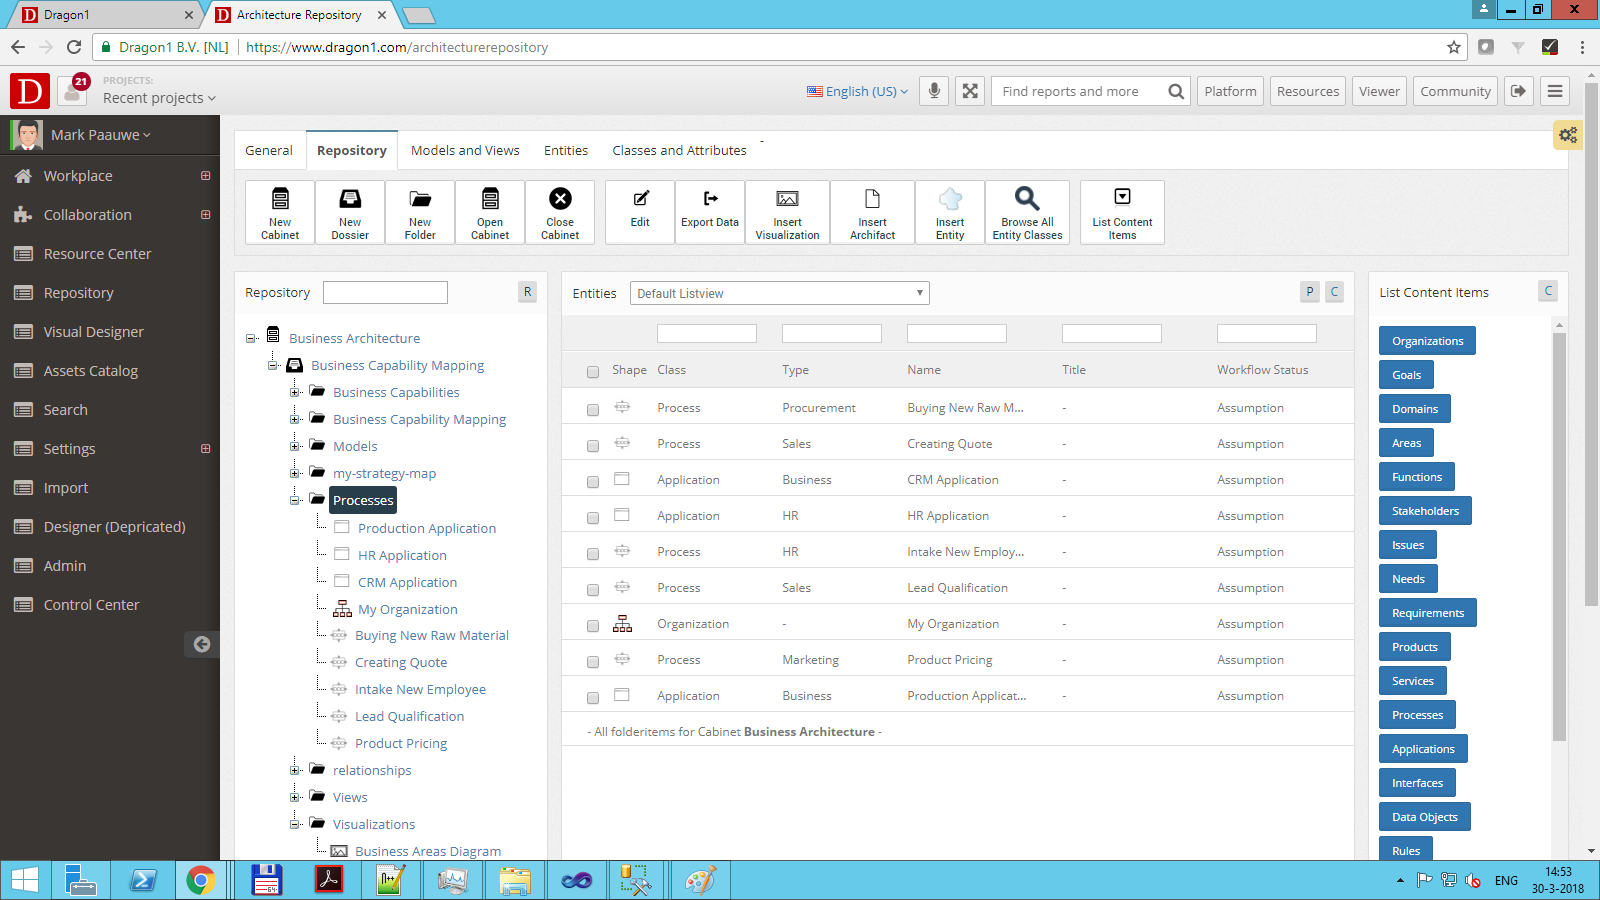Tick the checkbox for Creating Quote row
The width and height of the screenshot is (1600, 900).
[x=593, y=445]
